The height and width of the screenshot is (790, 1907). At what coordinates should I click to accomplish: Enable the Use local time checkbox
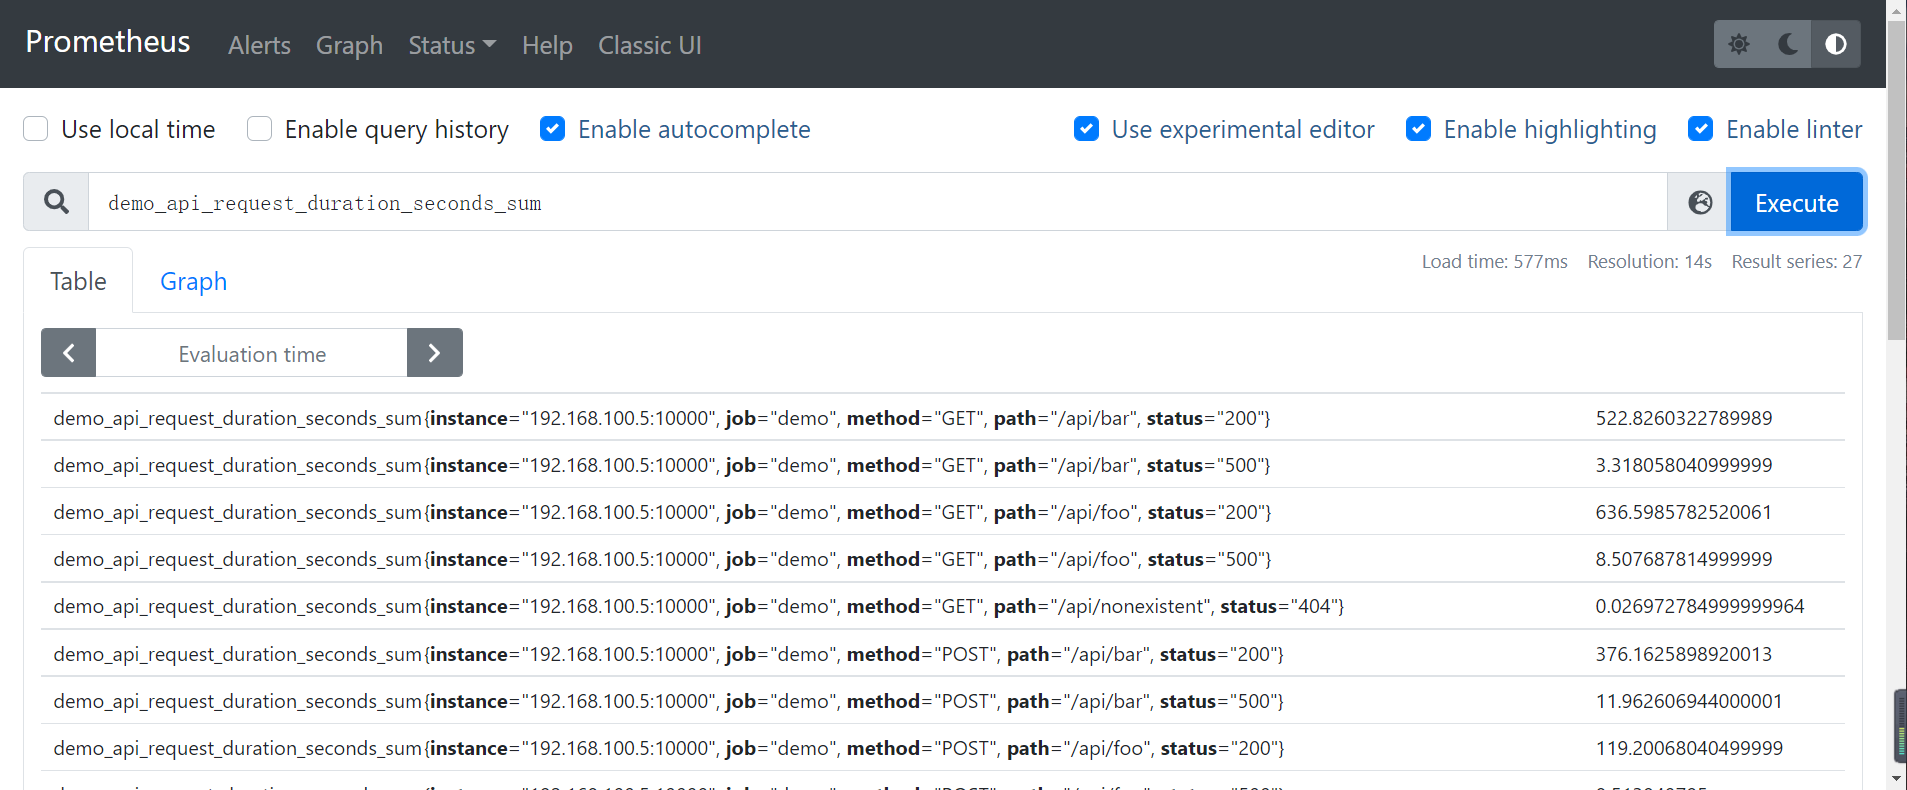(36, 129)
